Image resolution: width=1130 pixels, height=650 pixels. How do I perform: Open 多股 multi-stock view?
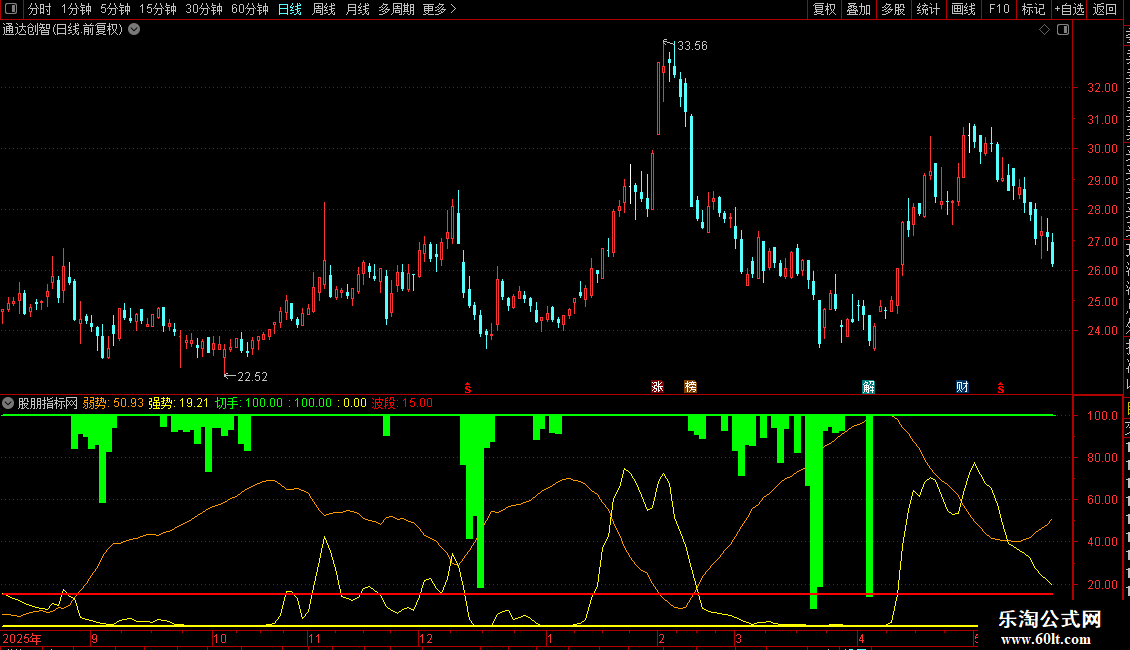[893, 9]
